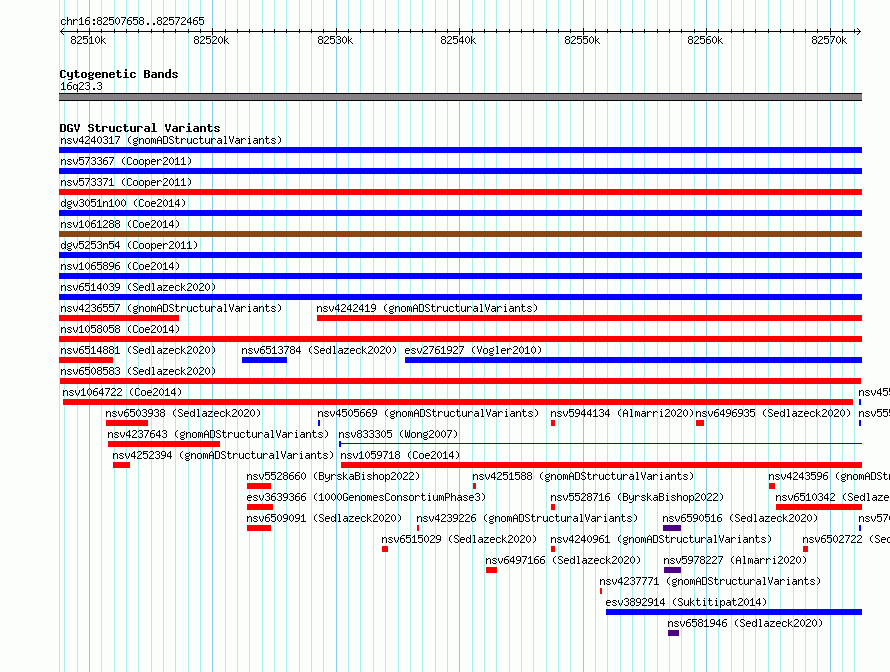
Task: Open the nsv1059718 Coe2014 label
Action: coord(400,455)
